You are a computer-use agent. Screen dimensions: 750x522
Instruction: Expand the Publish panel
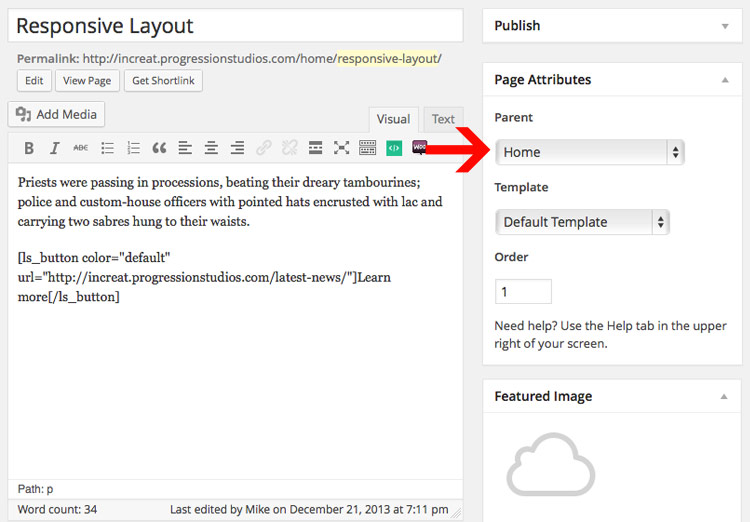click(725, 26)
